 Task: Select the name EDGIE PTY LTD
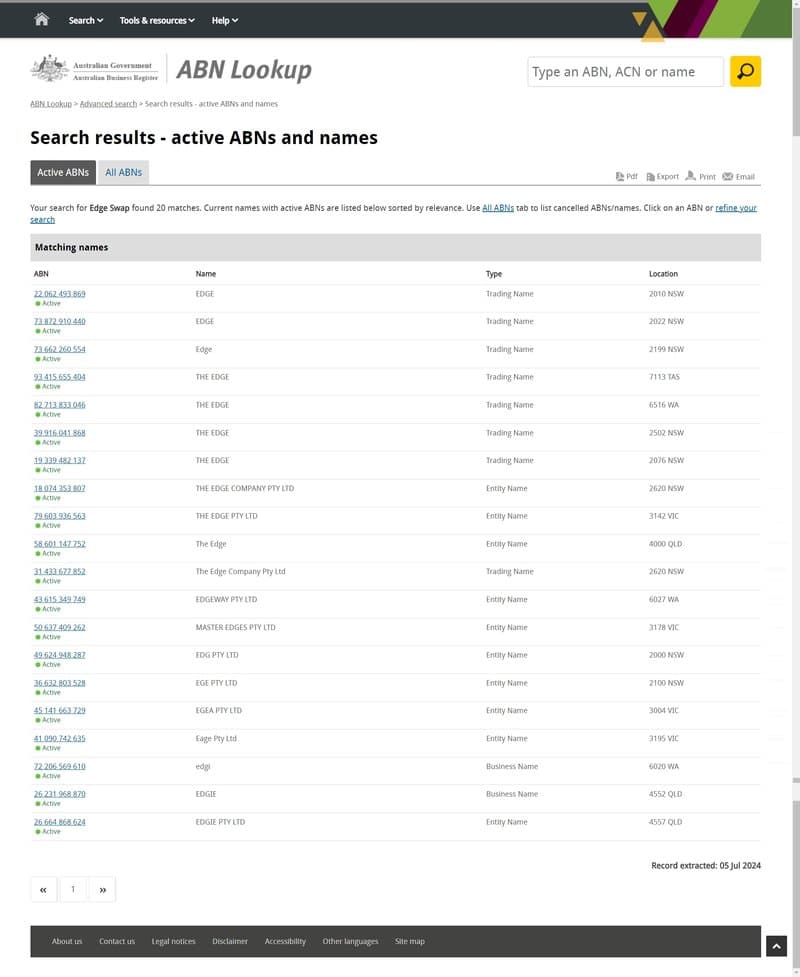[x=221, y=822]
